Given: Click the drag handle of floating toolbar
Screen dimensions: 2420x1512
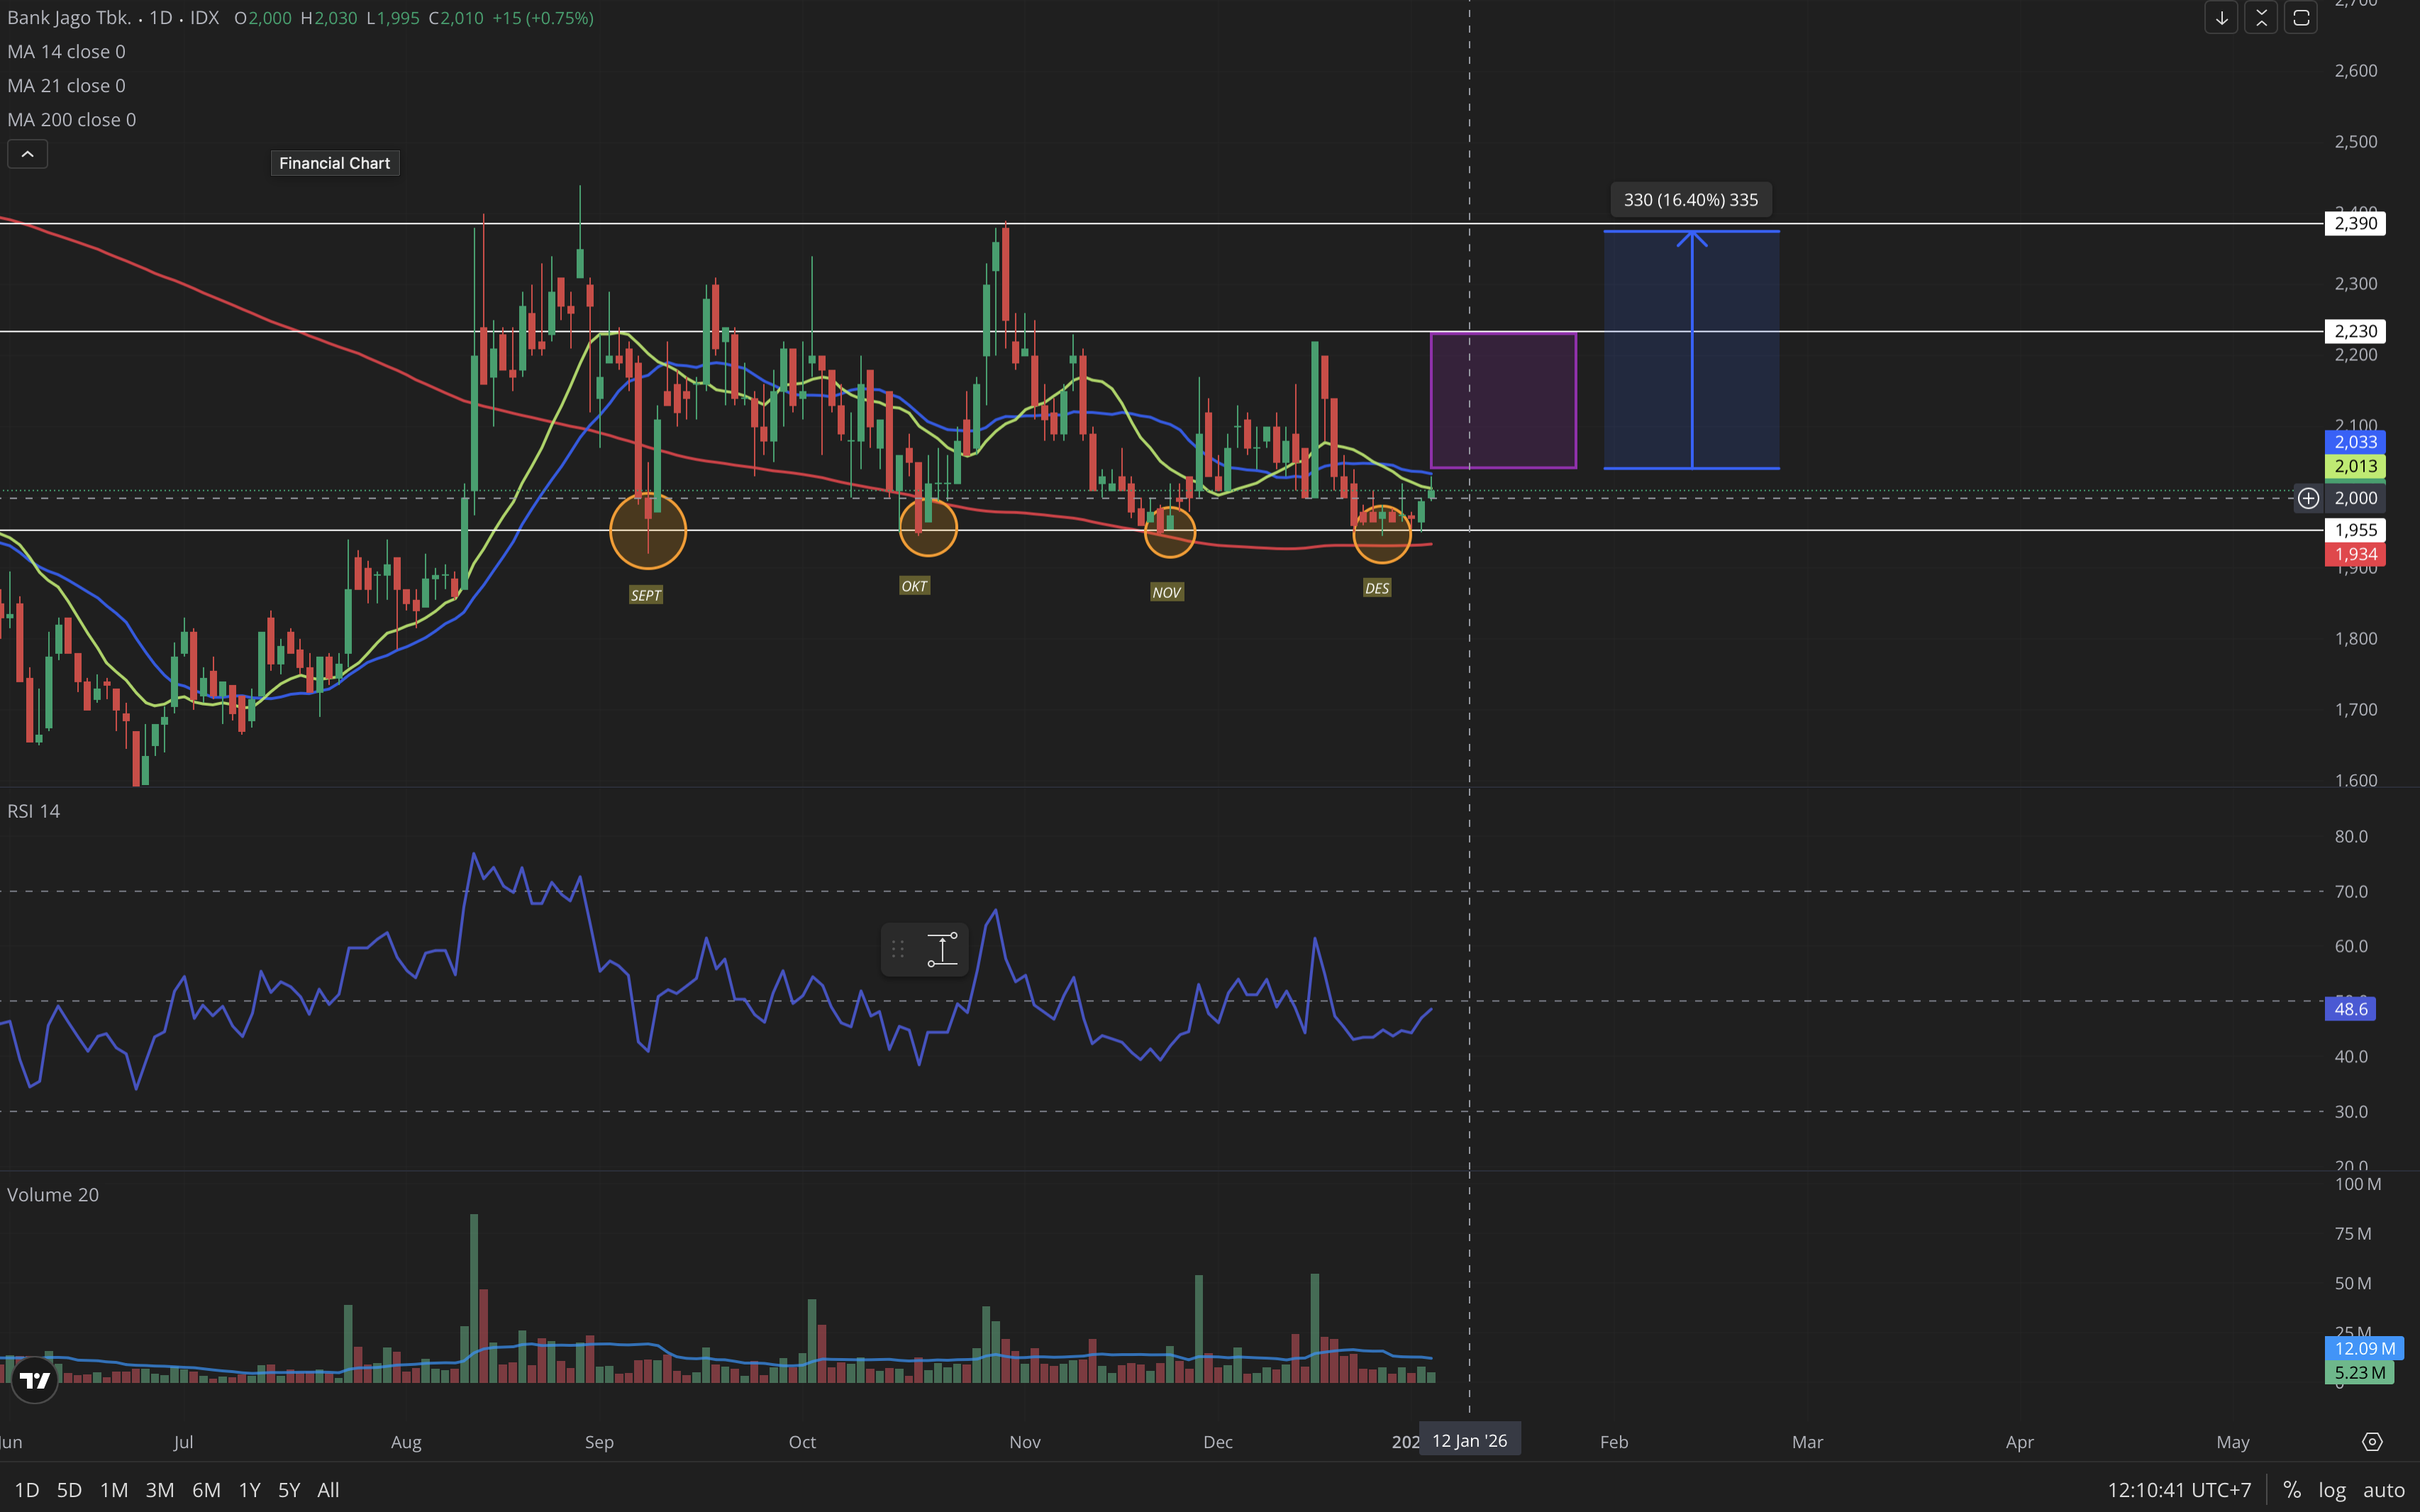Looking at the screenshot, I should [898, 949].
